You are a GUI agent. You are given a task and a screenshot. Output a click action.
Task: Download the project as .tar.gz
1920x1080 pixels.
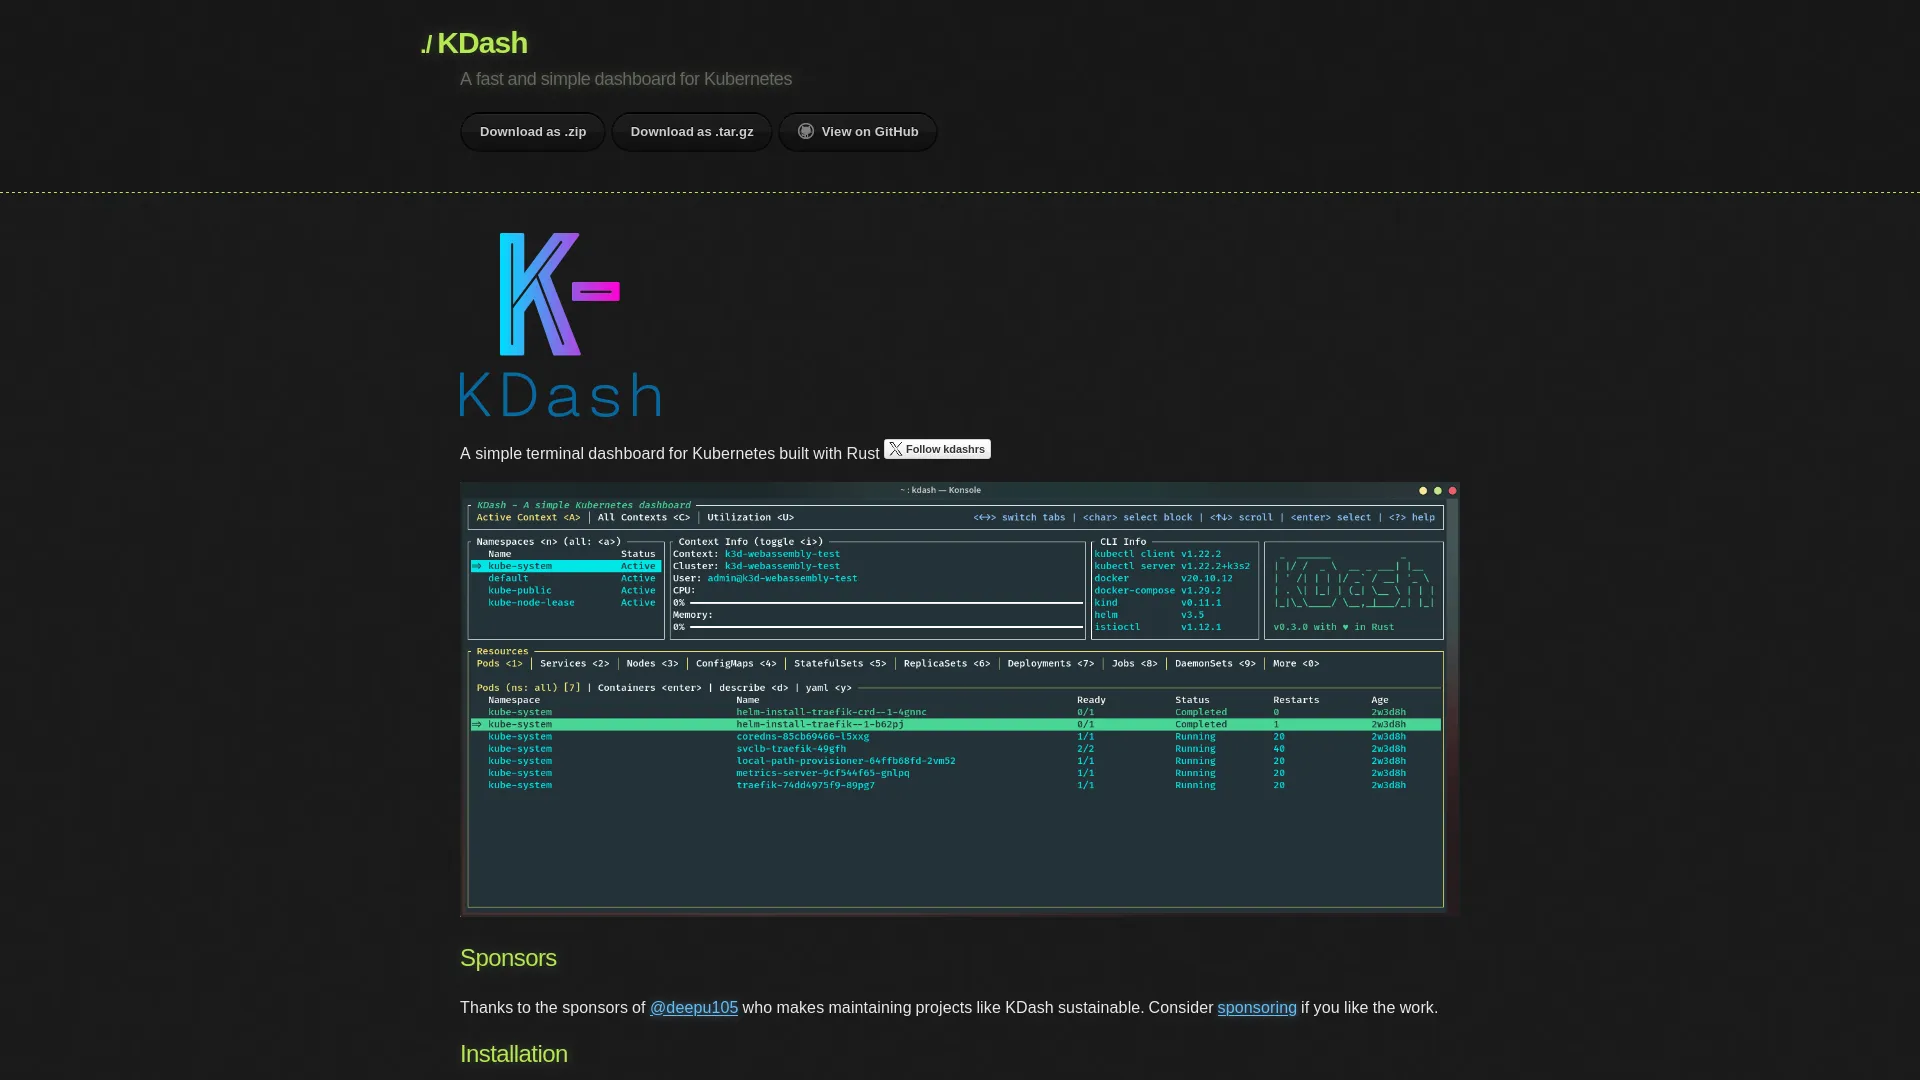[x=692, y=132]
